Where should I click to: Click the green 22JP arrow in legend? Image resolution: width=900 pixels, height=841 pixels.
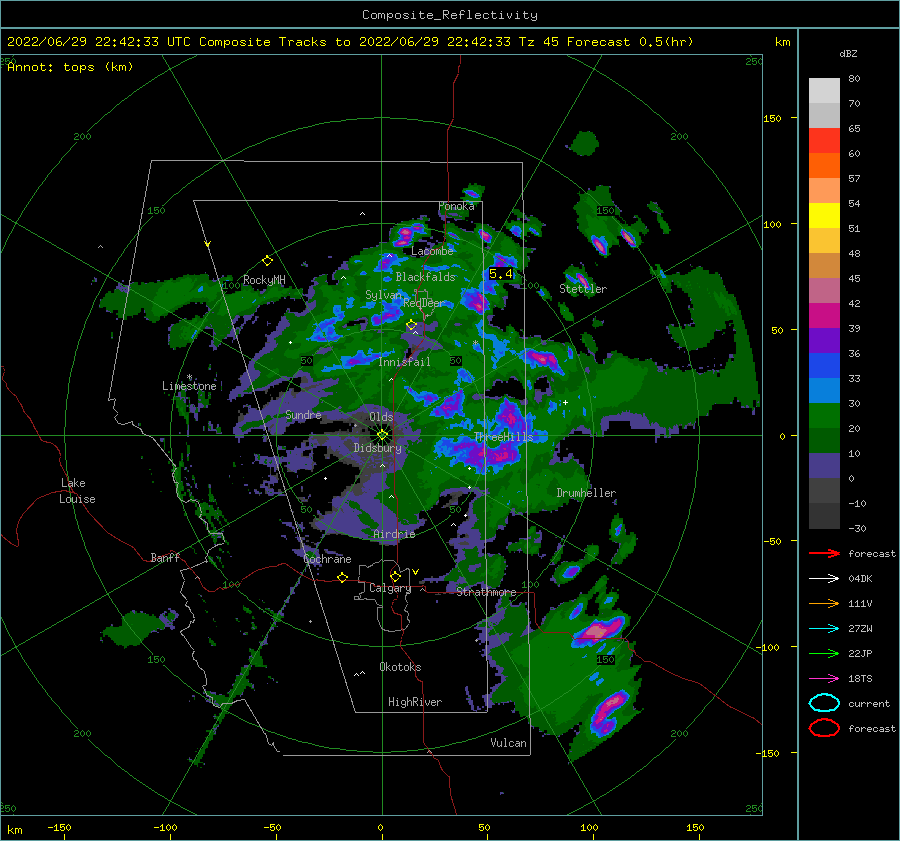[824, 654]
